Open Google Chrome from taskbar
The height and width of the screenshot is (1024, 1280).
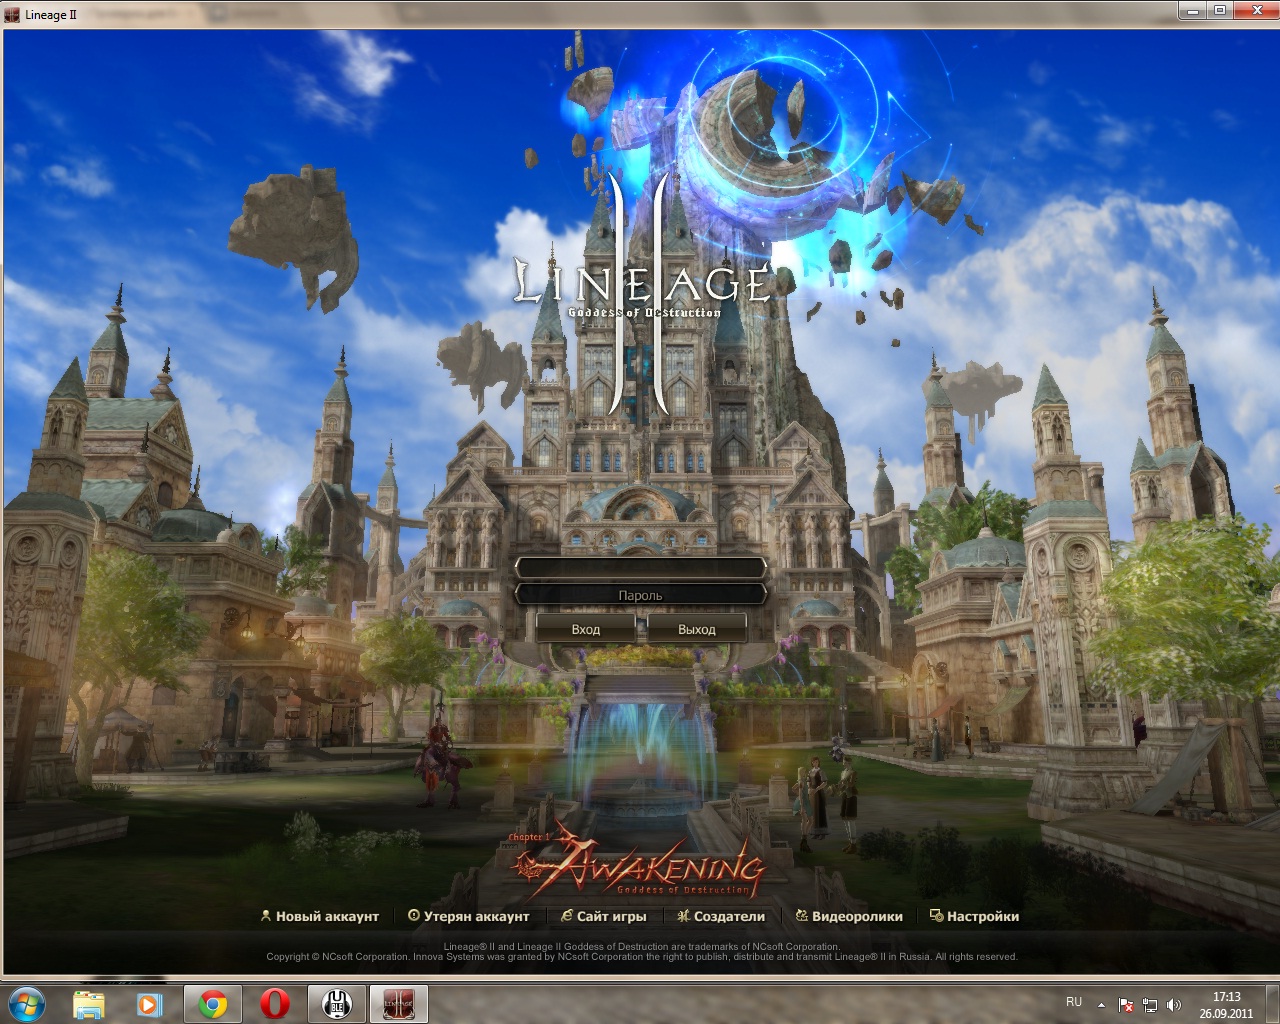click(x=212, y=1003)
